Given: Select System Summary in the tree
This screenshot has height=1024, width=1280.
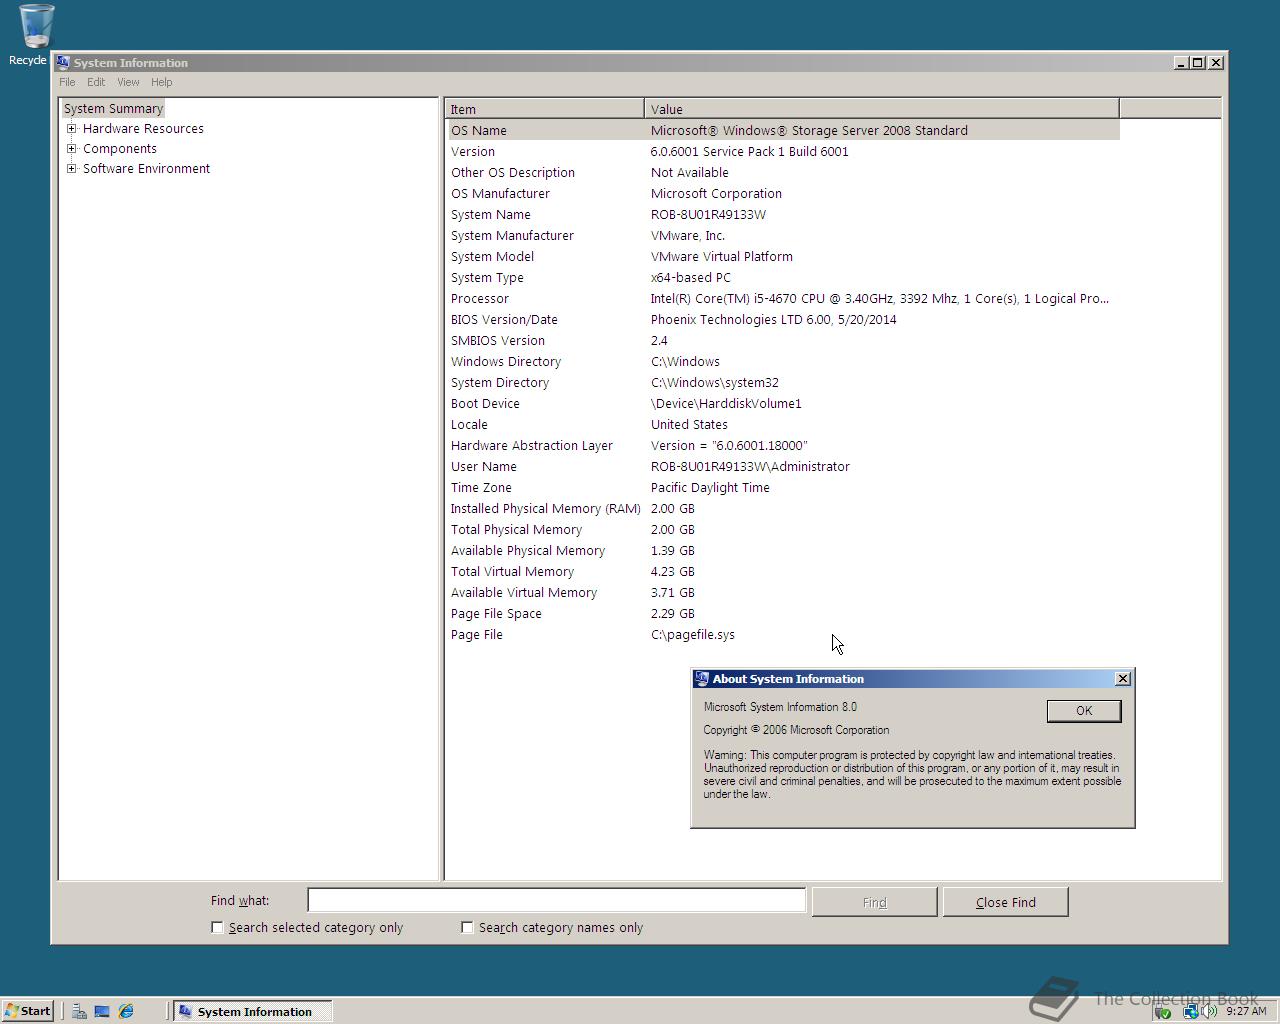Looking at the screenshot, I should [113, 108].
